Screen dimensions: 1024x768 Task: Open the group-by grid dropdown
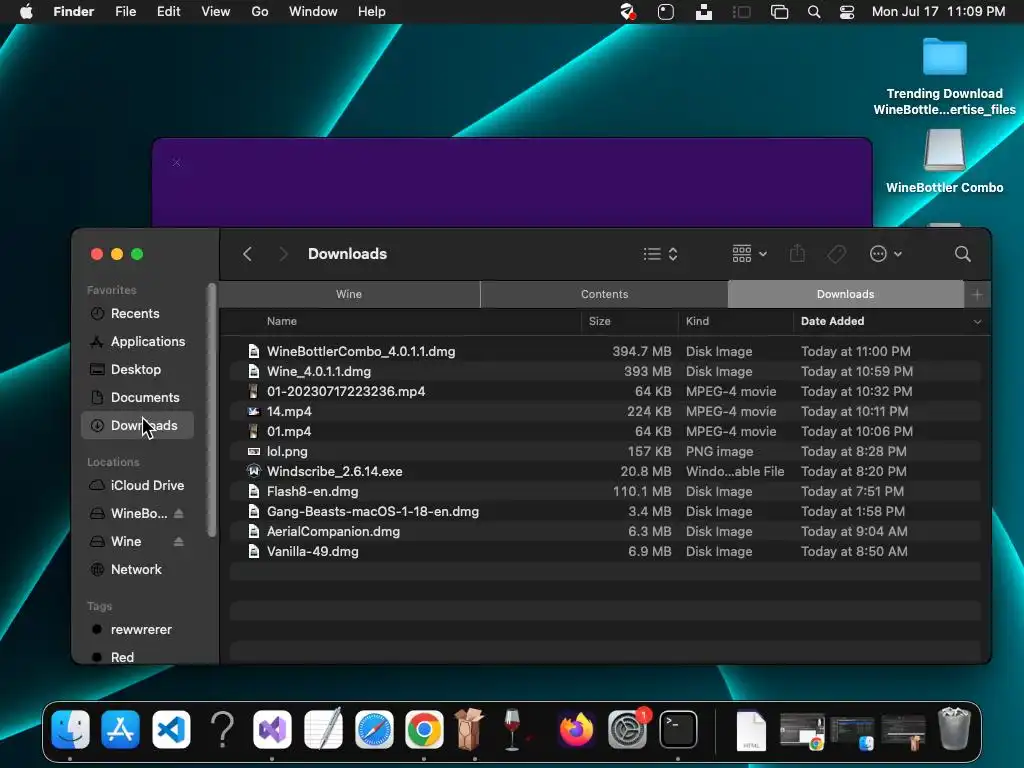point(749,254)
